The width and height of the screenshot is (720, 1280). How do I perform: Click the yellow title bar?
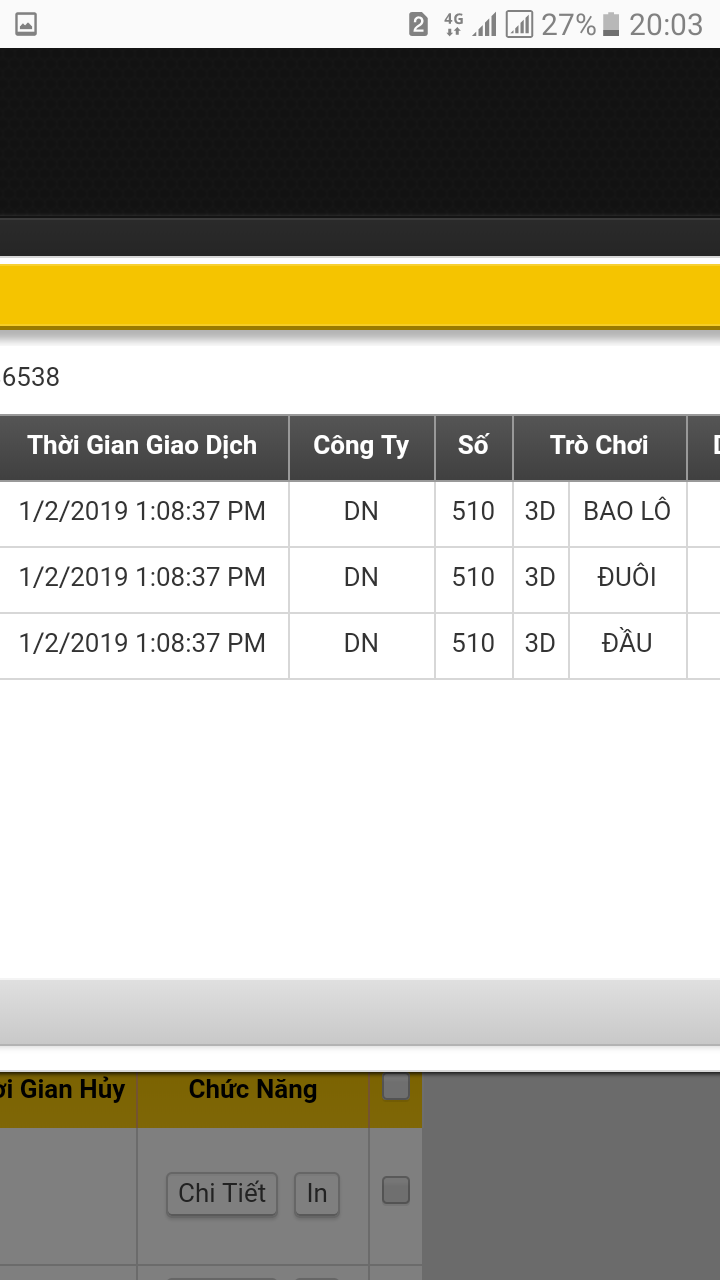[360, 295]
